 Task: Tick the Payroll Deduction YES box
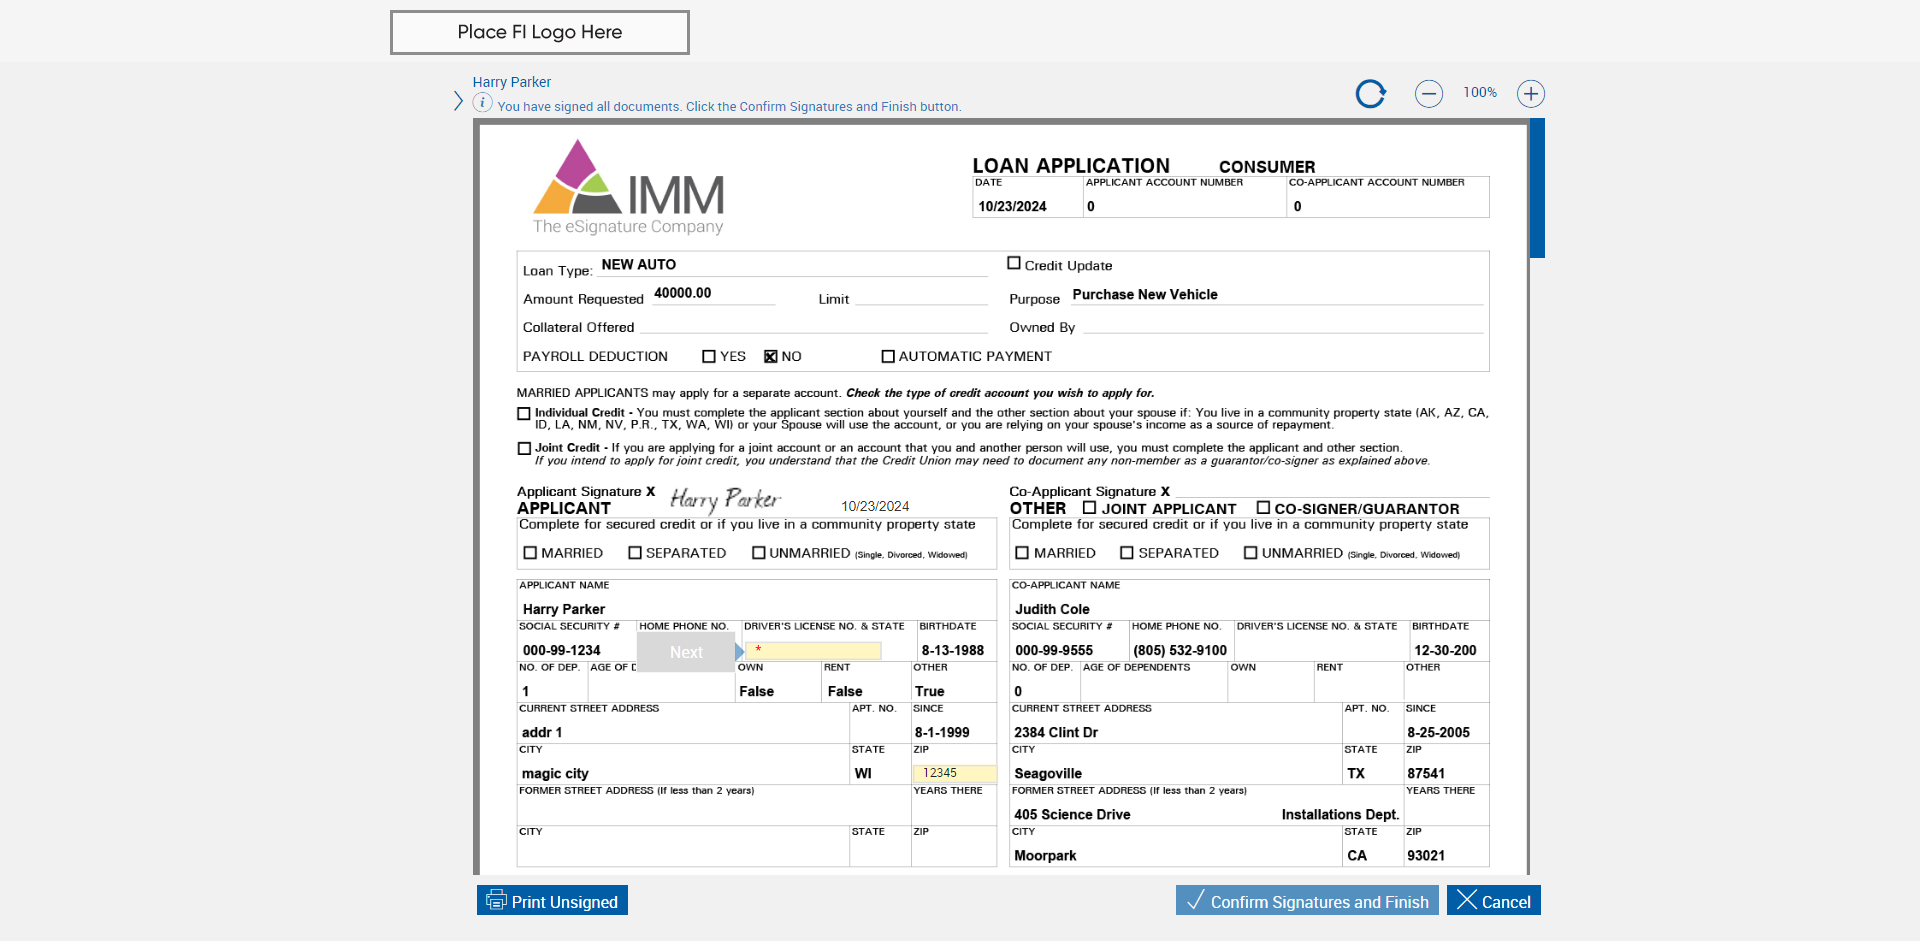point(709,356)
